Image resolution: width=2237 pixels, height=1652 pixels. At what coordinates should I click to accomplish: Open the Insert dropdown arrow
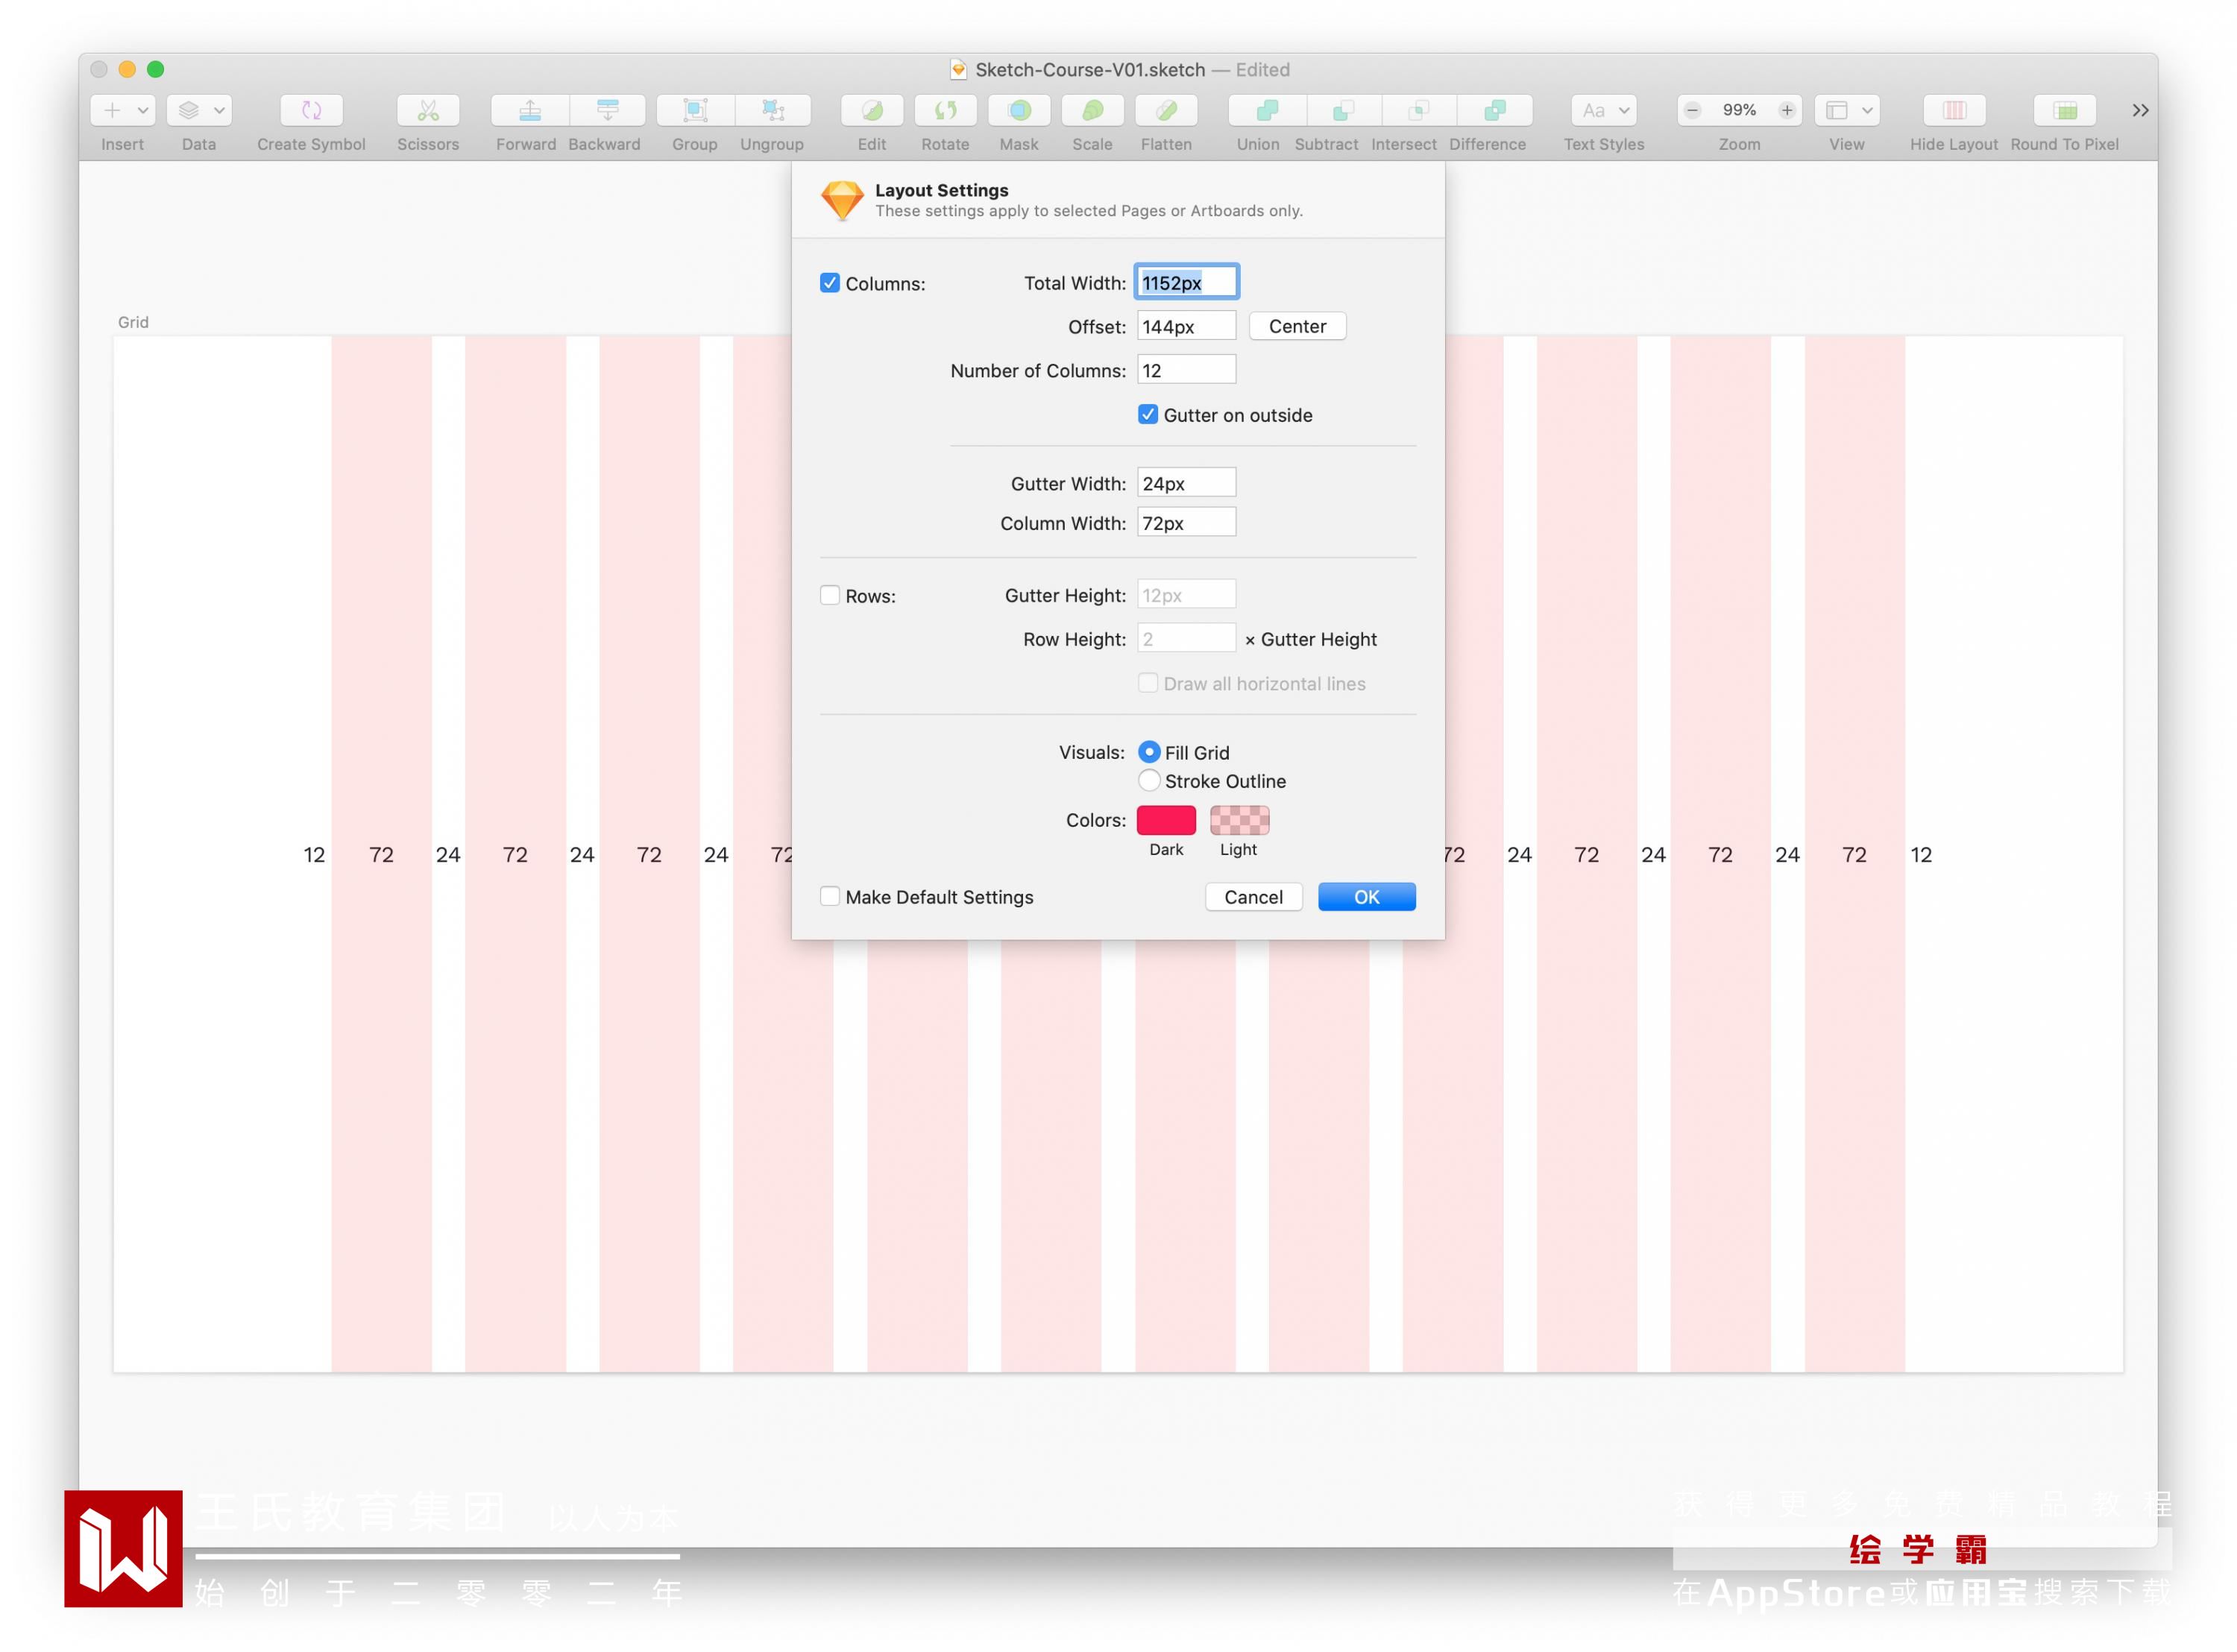pyautogui.click(x=143, y=110)
